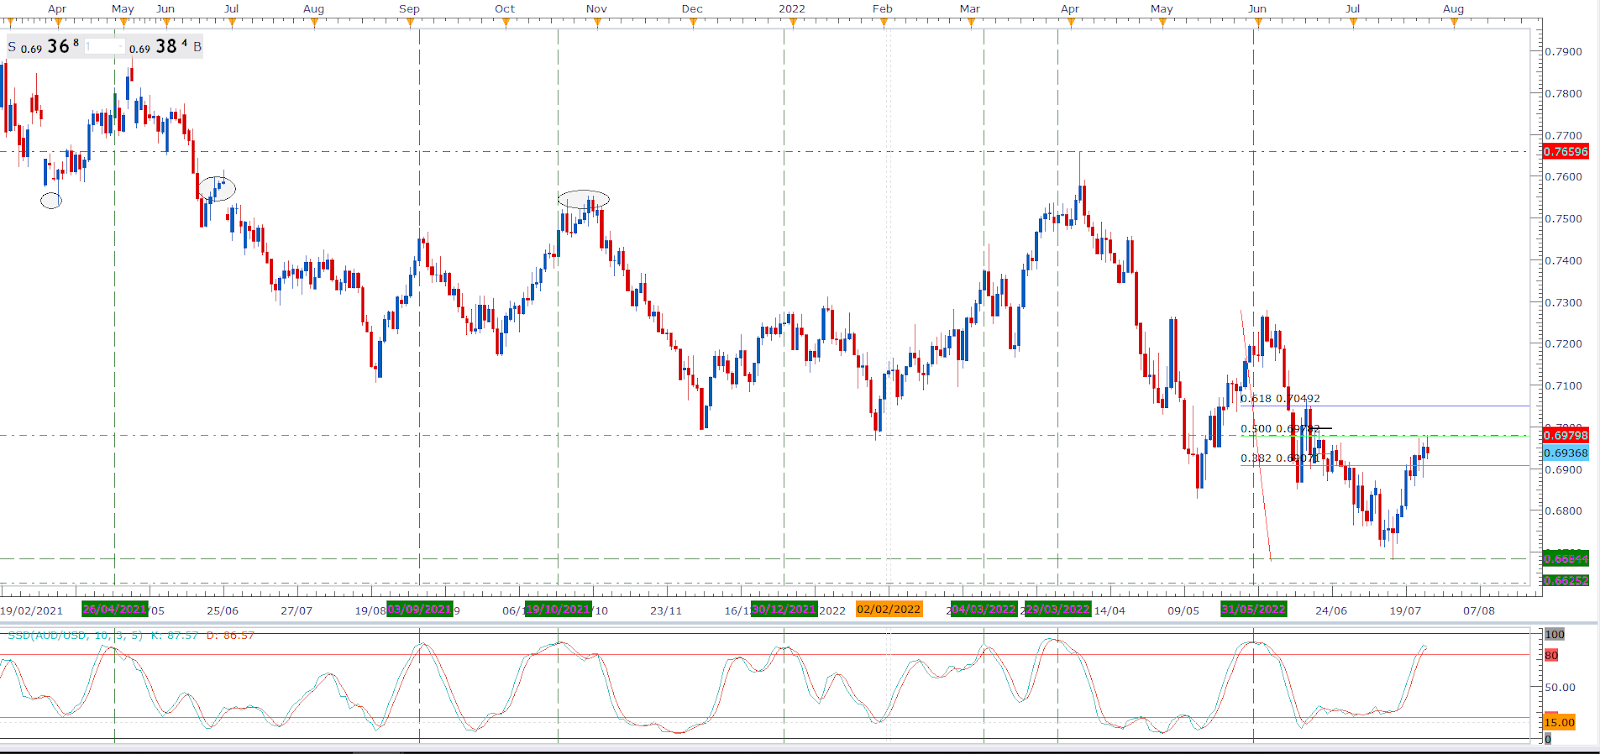Select the orange marker below Sep on top timeline
The image size is (1600, 754).
[x=409, y=22]
